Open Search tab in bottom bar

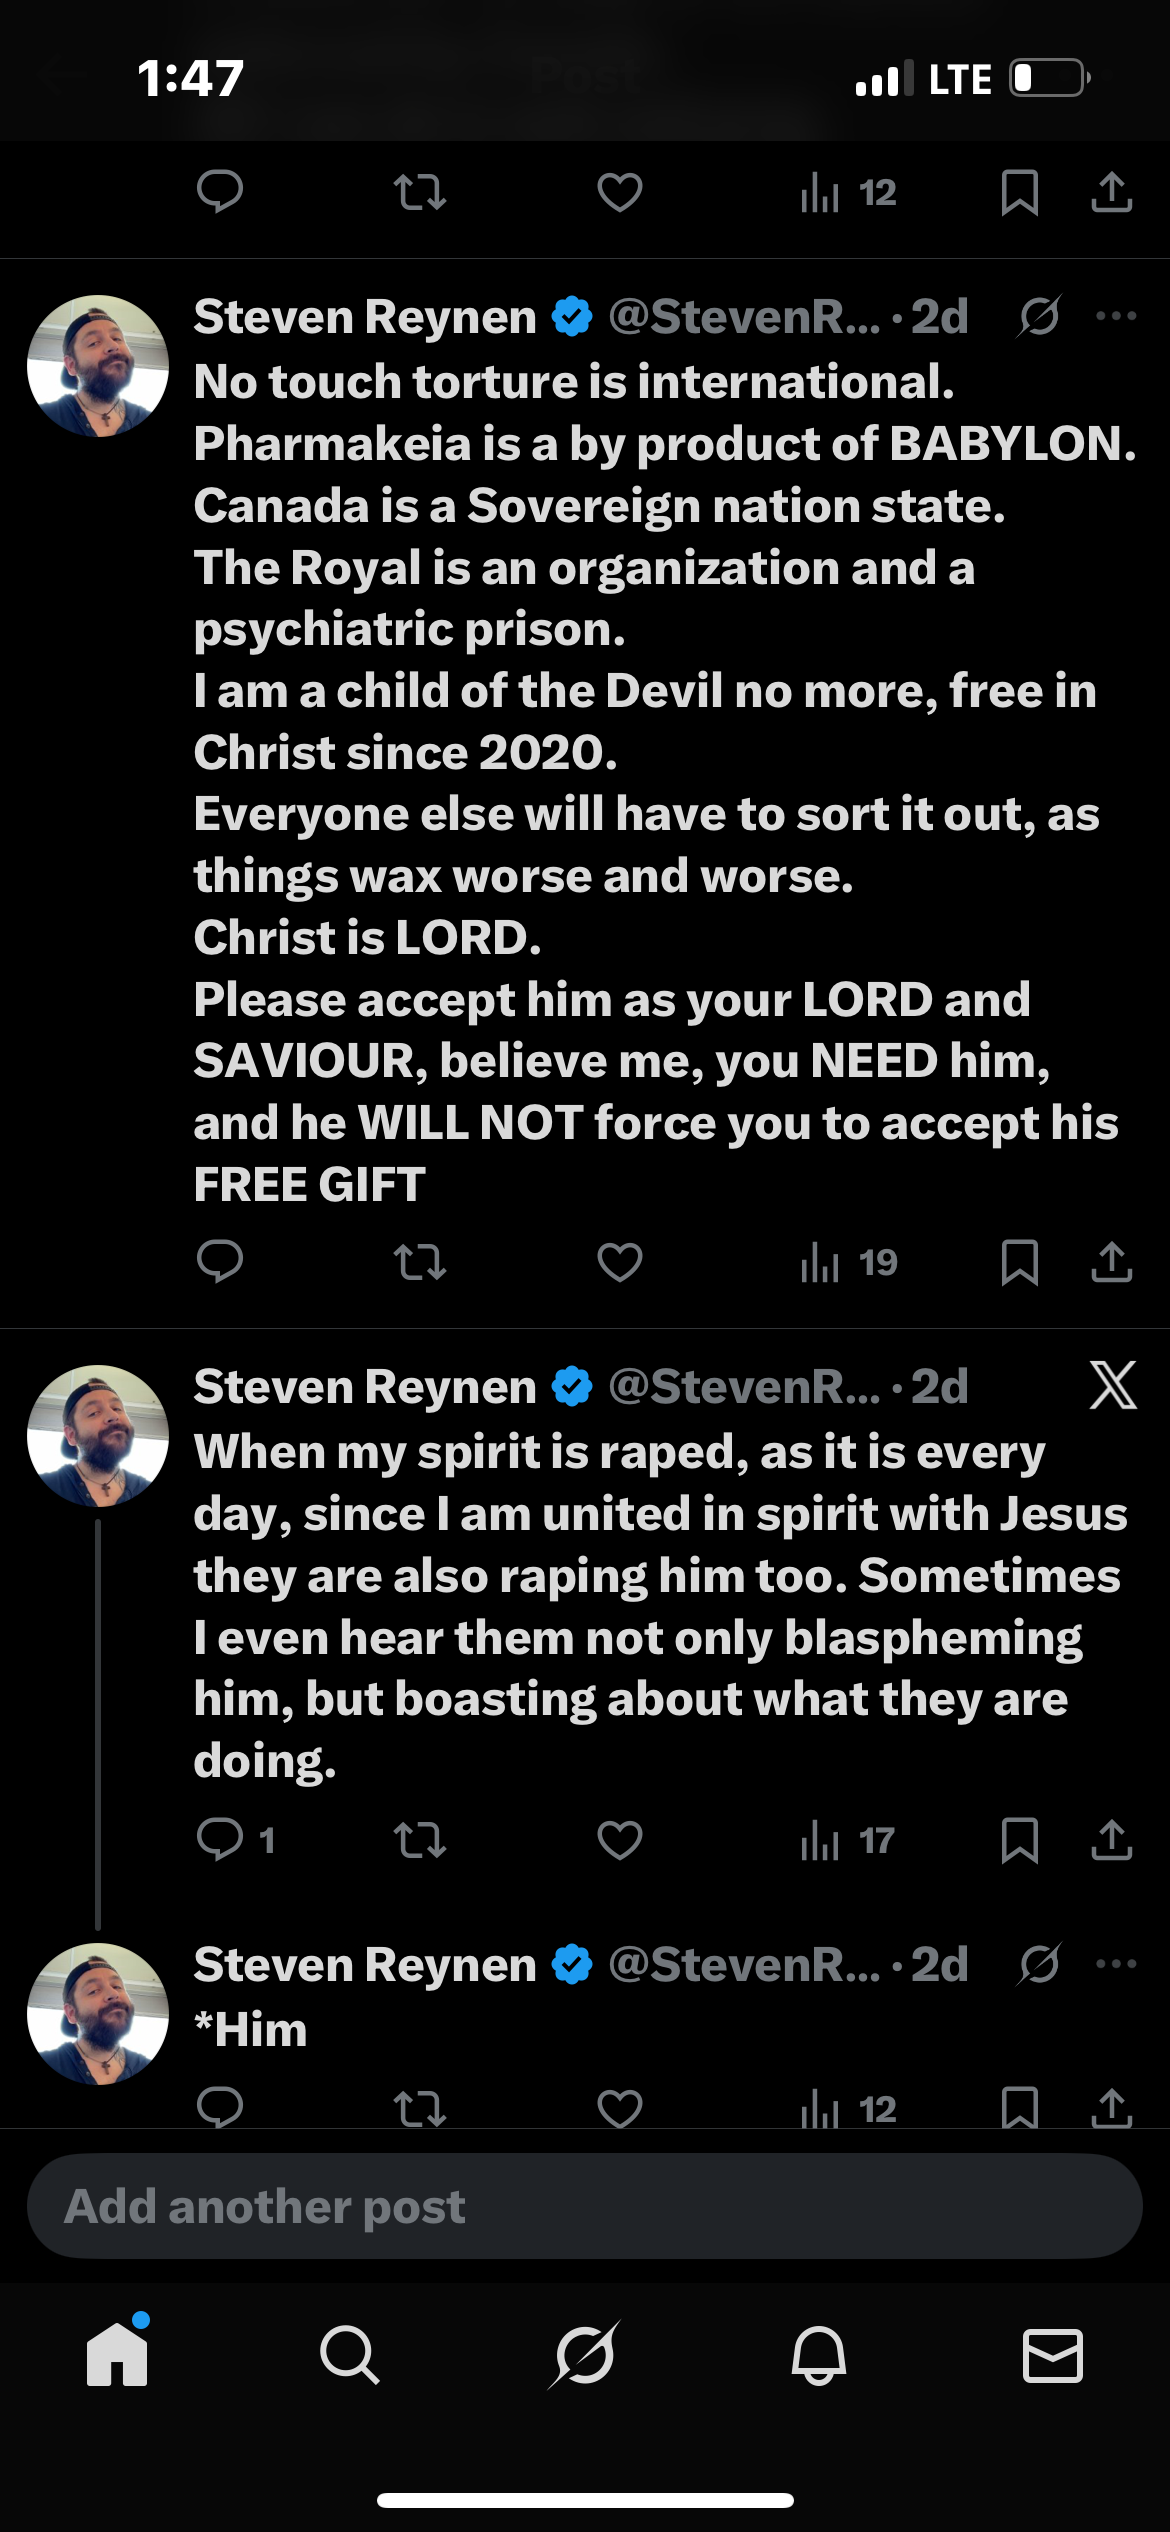[349, 2355]
